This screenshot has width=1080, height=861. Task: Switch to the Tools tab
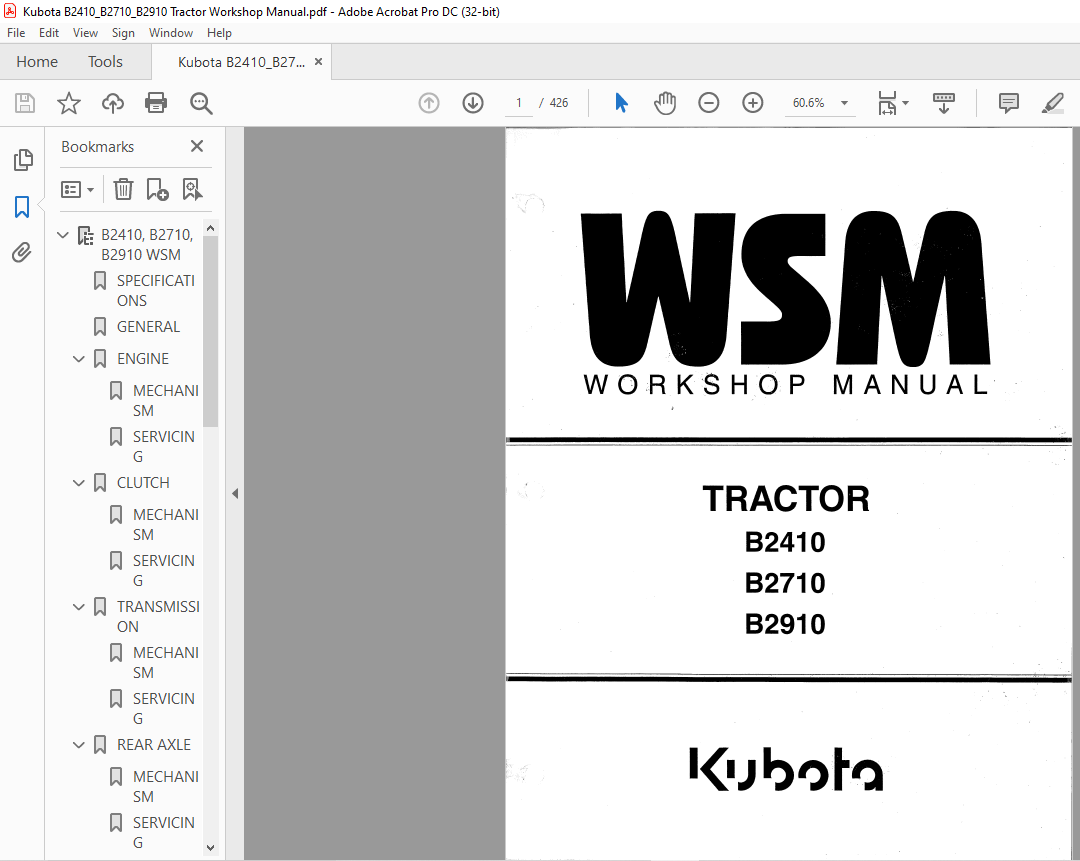(105, 62)
